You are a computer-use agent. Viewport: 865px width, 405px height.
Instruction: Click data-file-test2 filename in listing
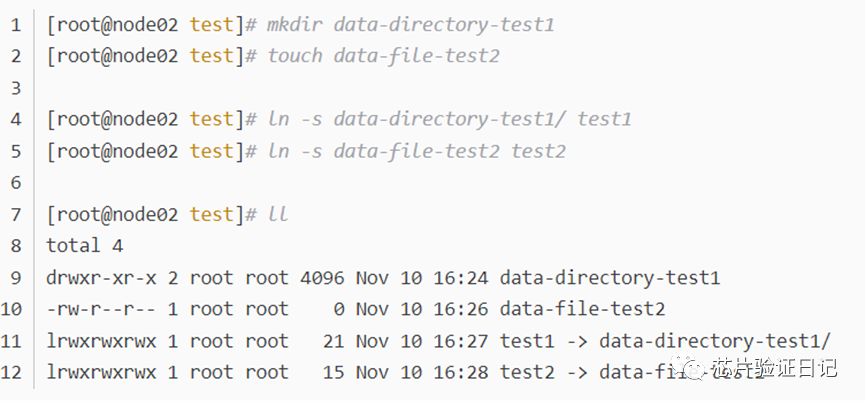tap(582, 309)
